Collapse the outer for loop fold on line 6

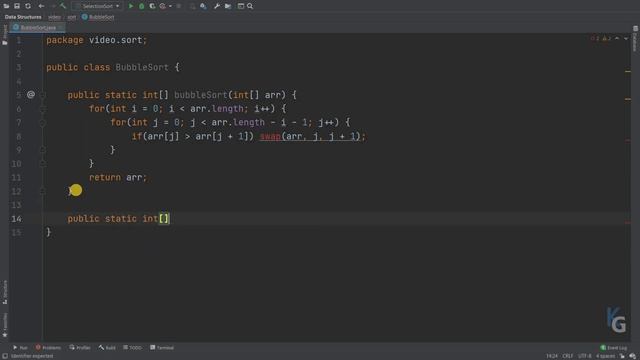click(42, 109)
